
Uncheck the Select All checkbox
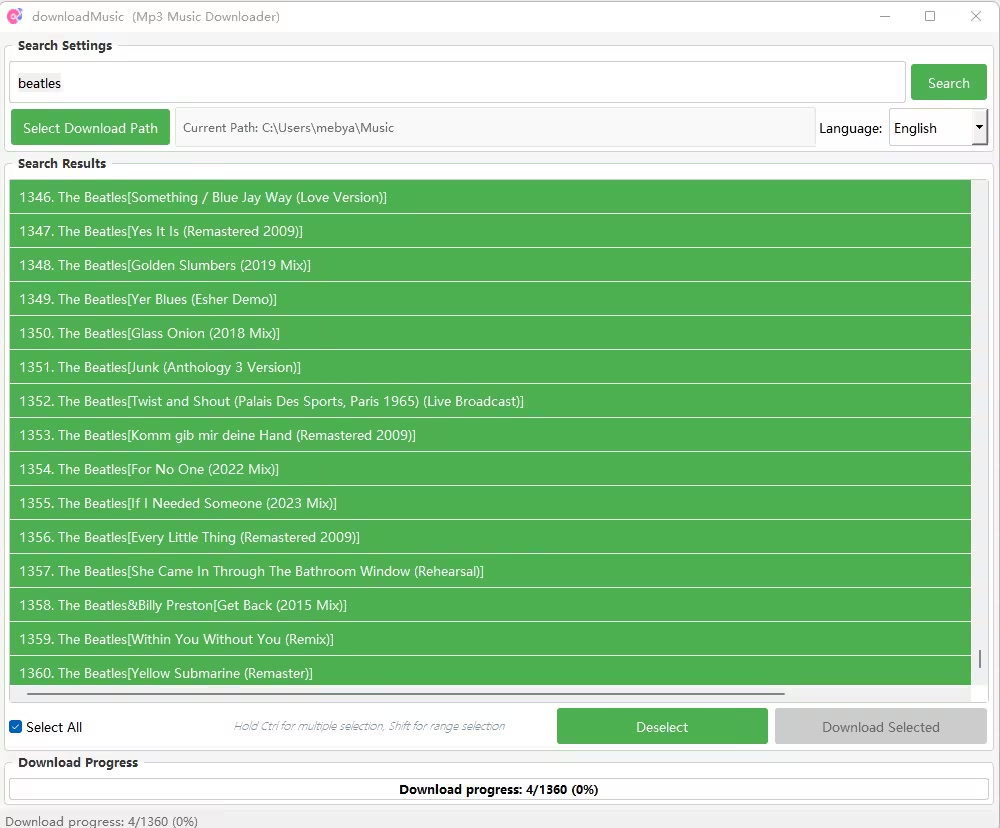(16, 727)
